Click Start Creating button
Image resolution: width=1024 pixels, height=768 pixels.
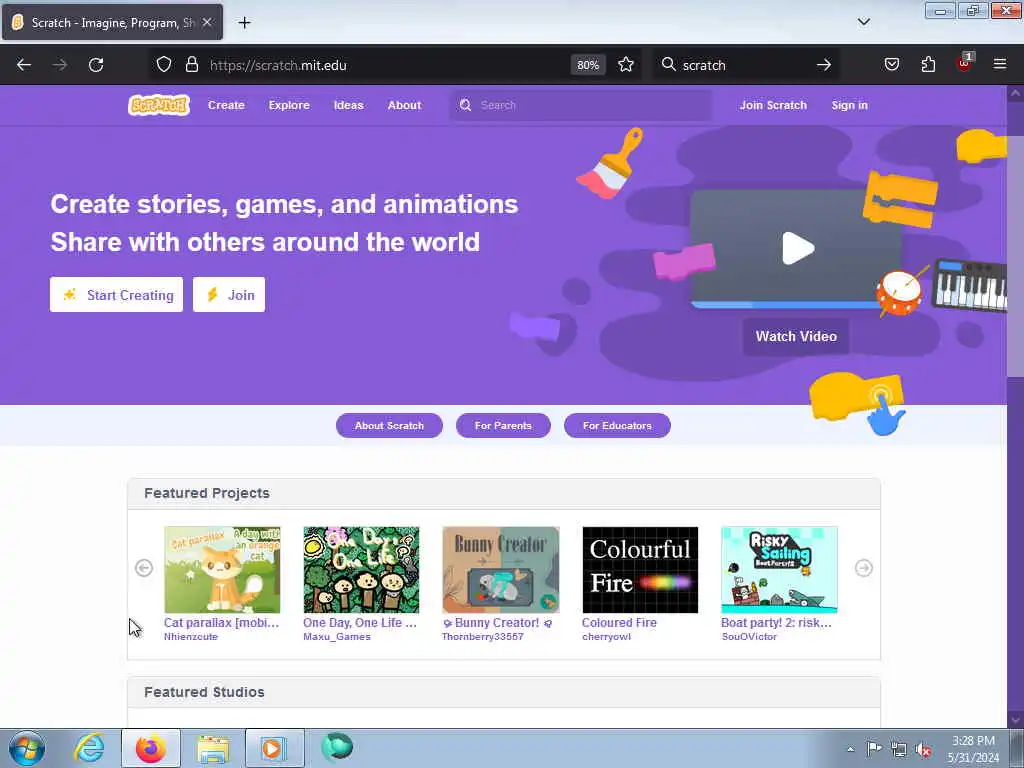pos(116,295)
